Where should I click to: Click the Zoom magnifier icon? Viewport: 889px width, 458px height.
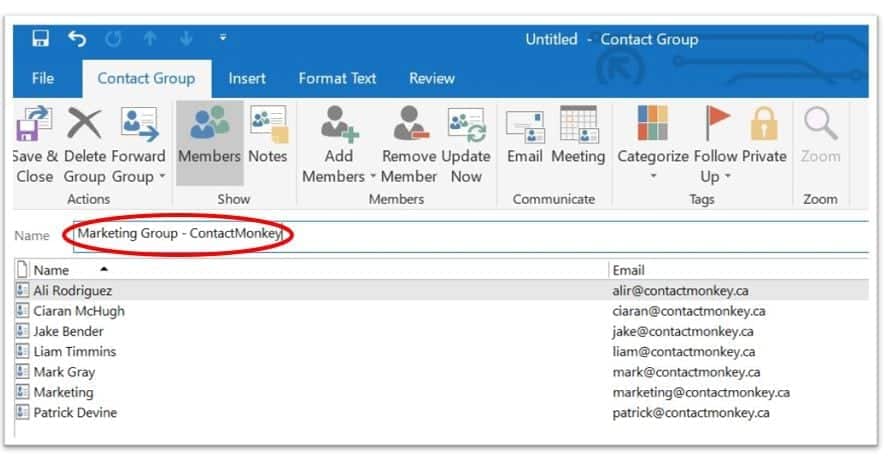tap(820, 123)
